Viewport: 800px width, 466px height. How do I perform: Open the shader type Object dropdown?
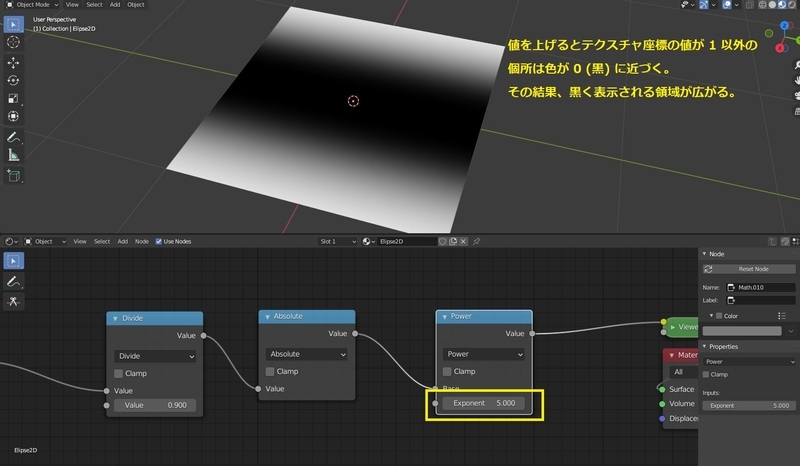tap(45, 241)
